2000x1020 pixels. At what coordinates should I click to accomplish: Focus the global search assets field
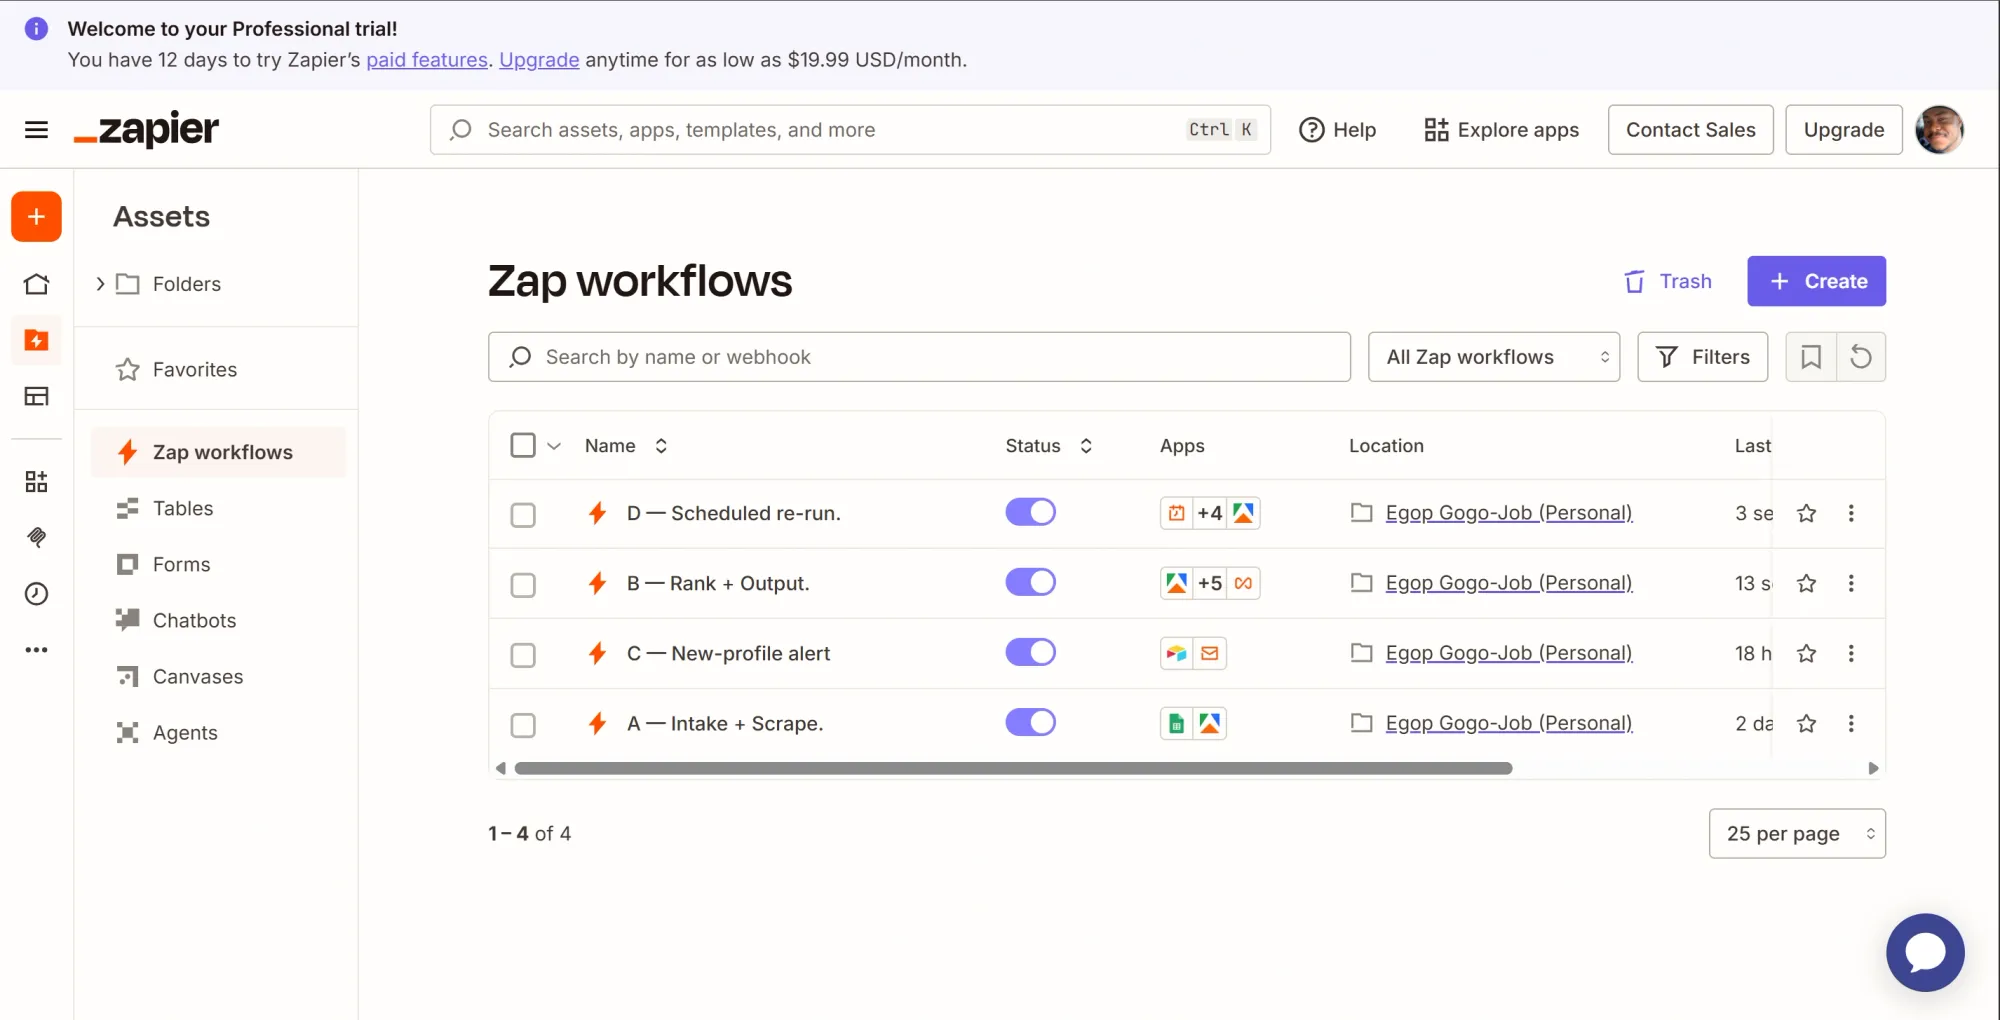[x=850, y=130]
